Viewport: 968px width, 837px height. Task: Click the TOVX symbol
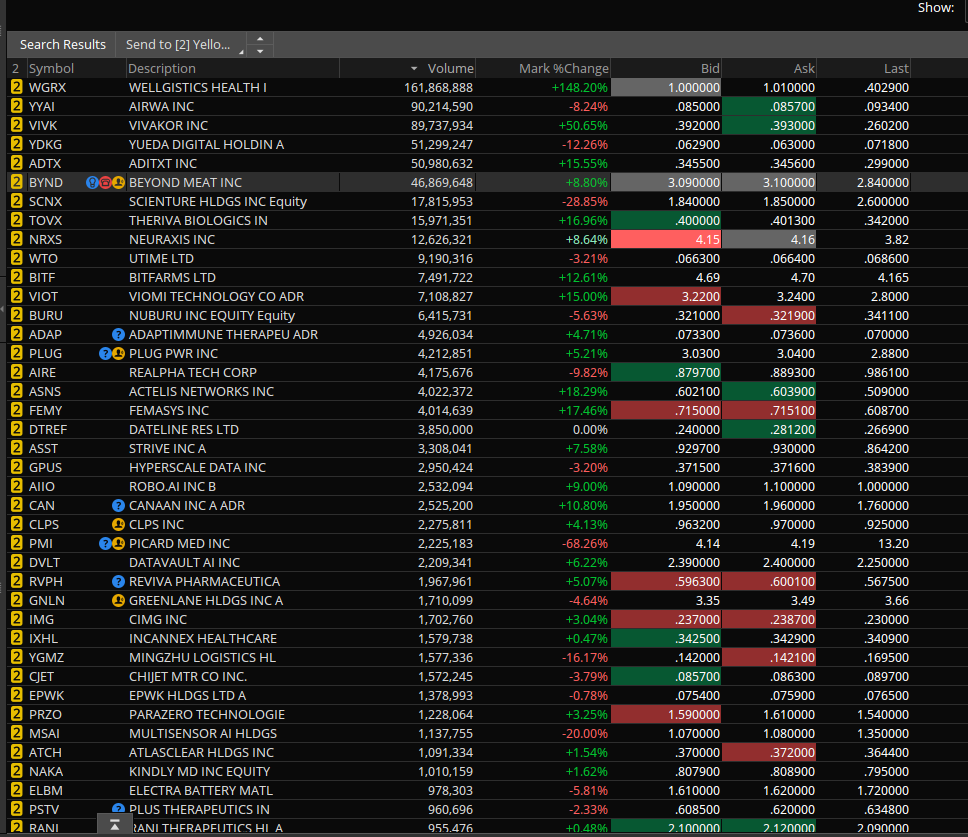tap(46, 220)
